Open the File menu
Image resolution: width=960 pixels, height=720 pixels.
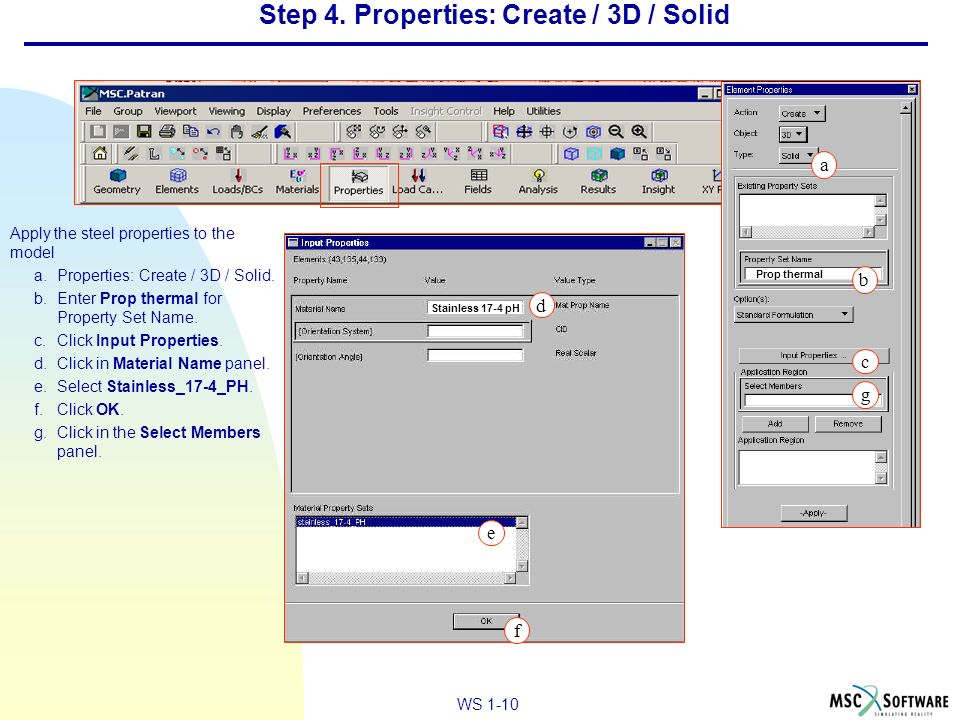93,111
